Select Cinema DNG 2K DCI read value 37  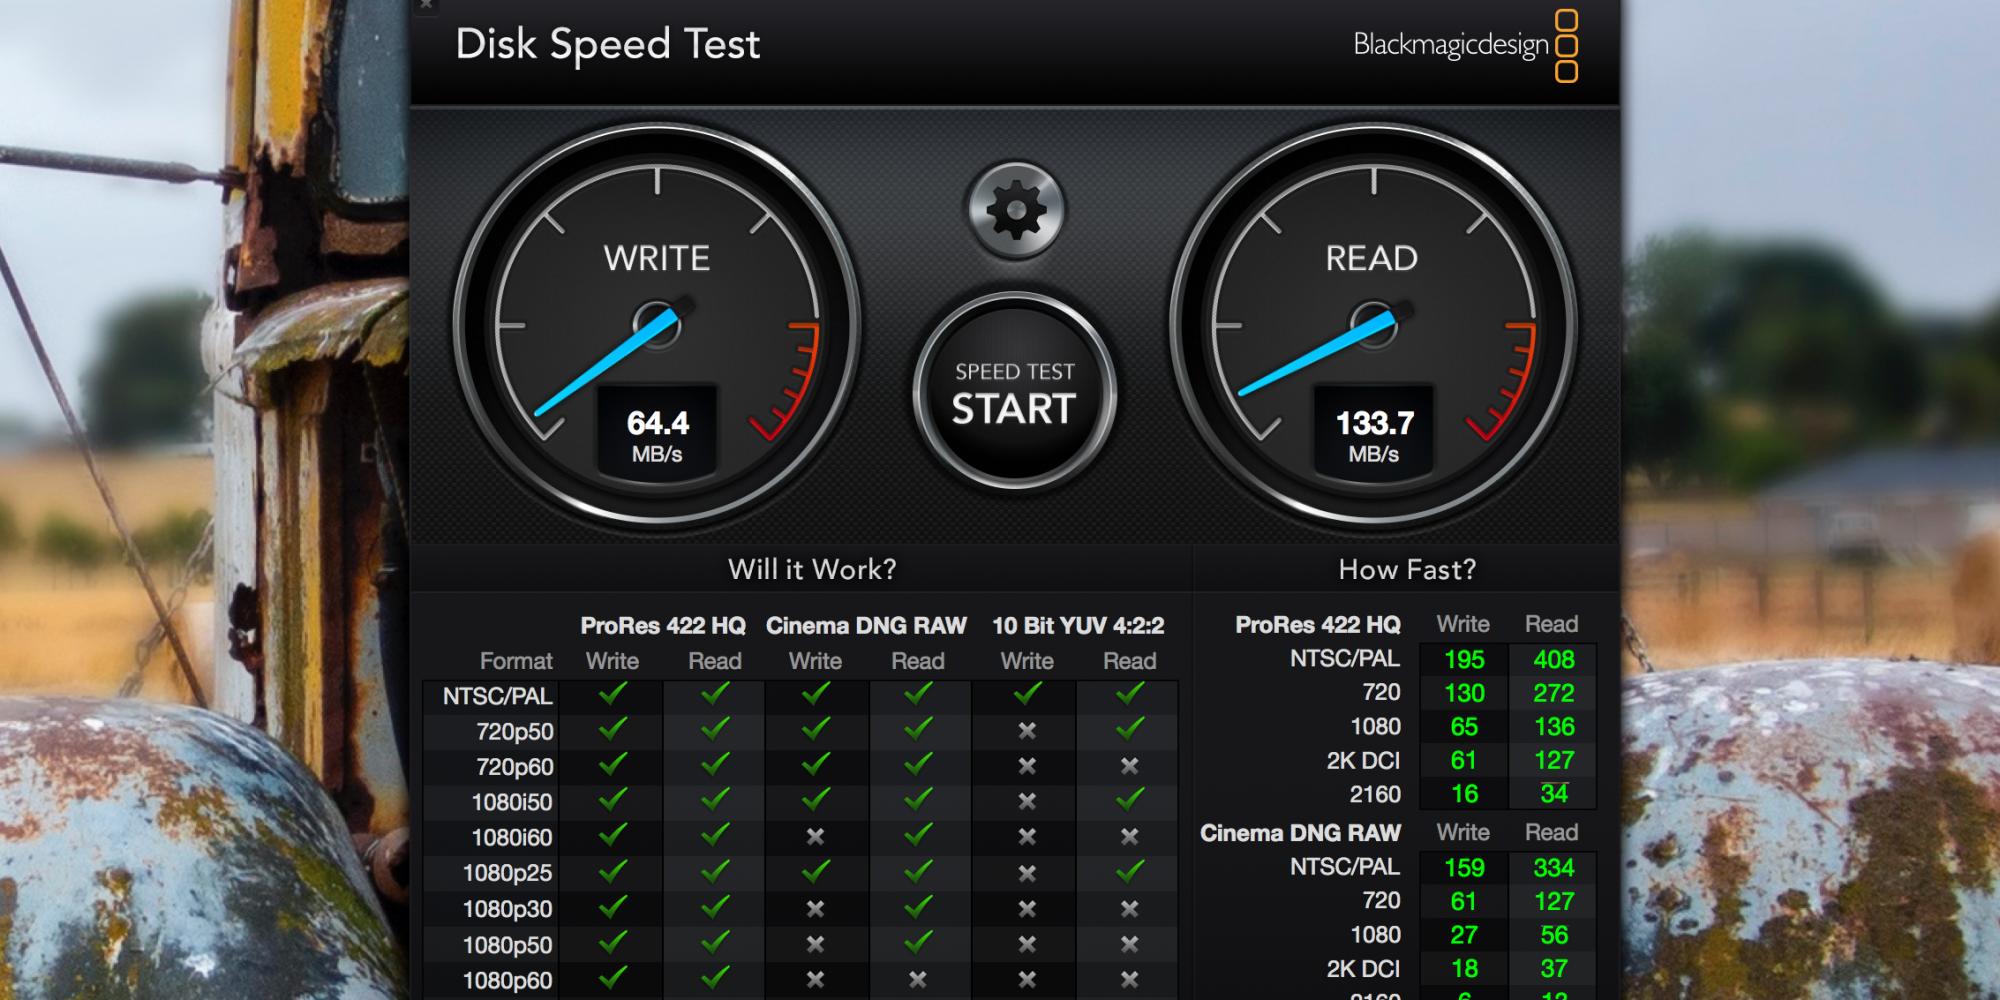point(1554,969)
